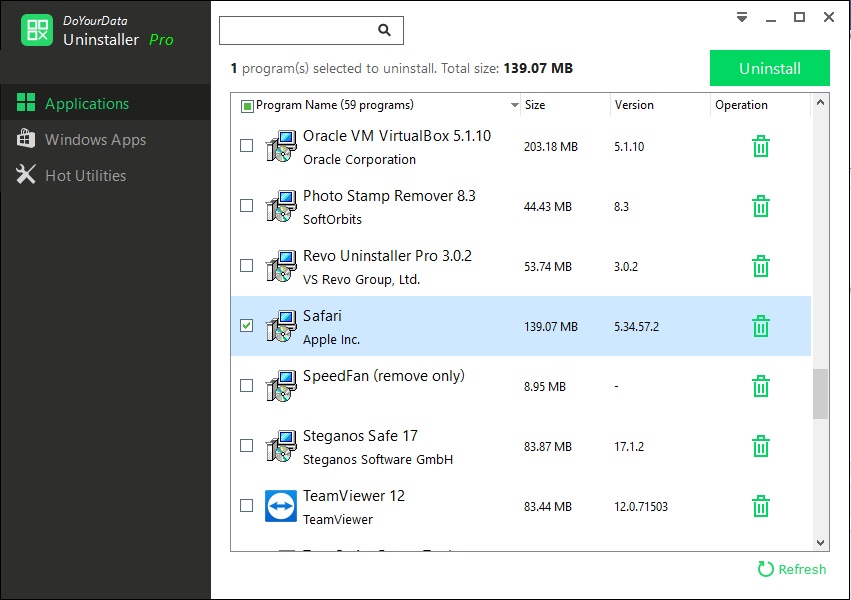Uncheck the Safari checkbox
Image resolution: width=851 pixels, height=600 pixels.
247,326
